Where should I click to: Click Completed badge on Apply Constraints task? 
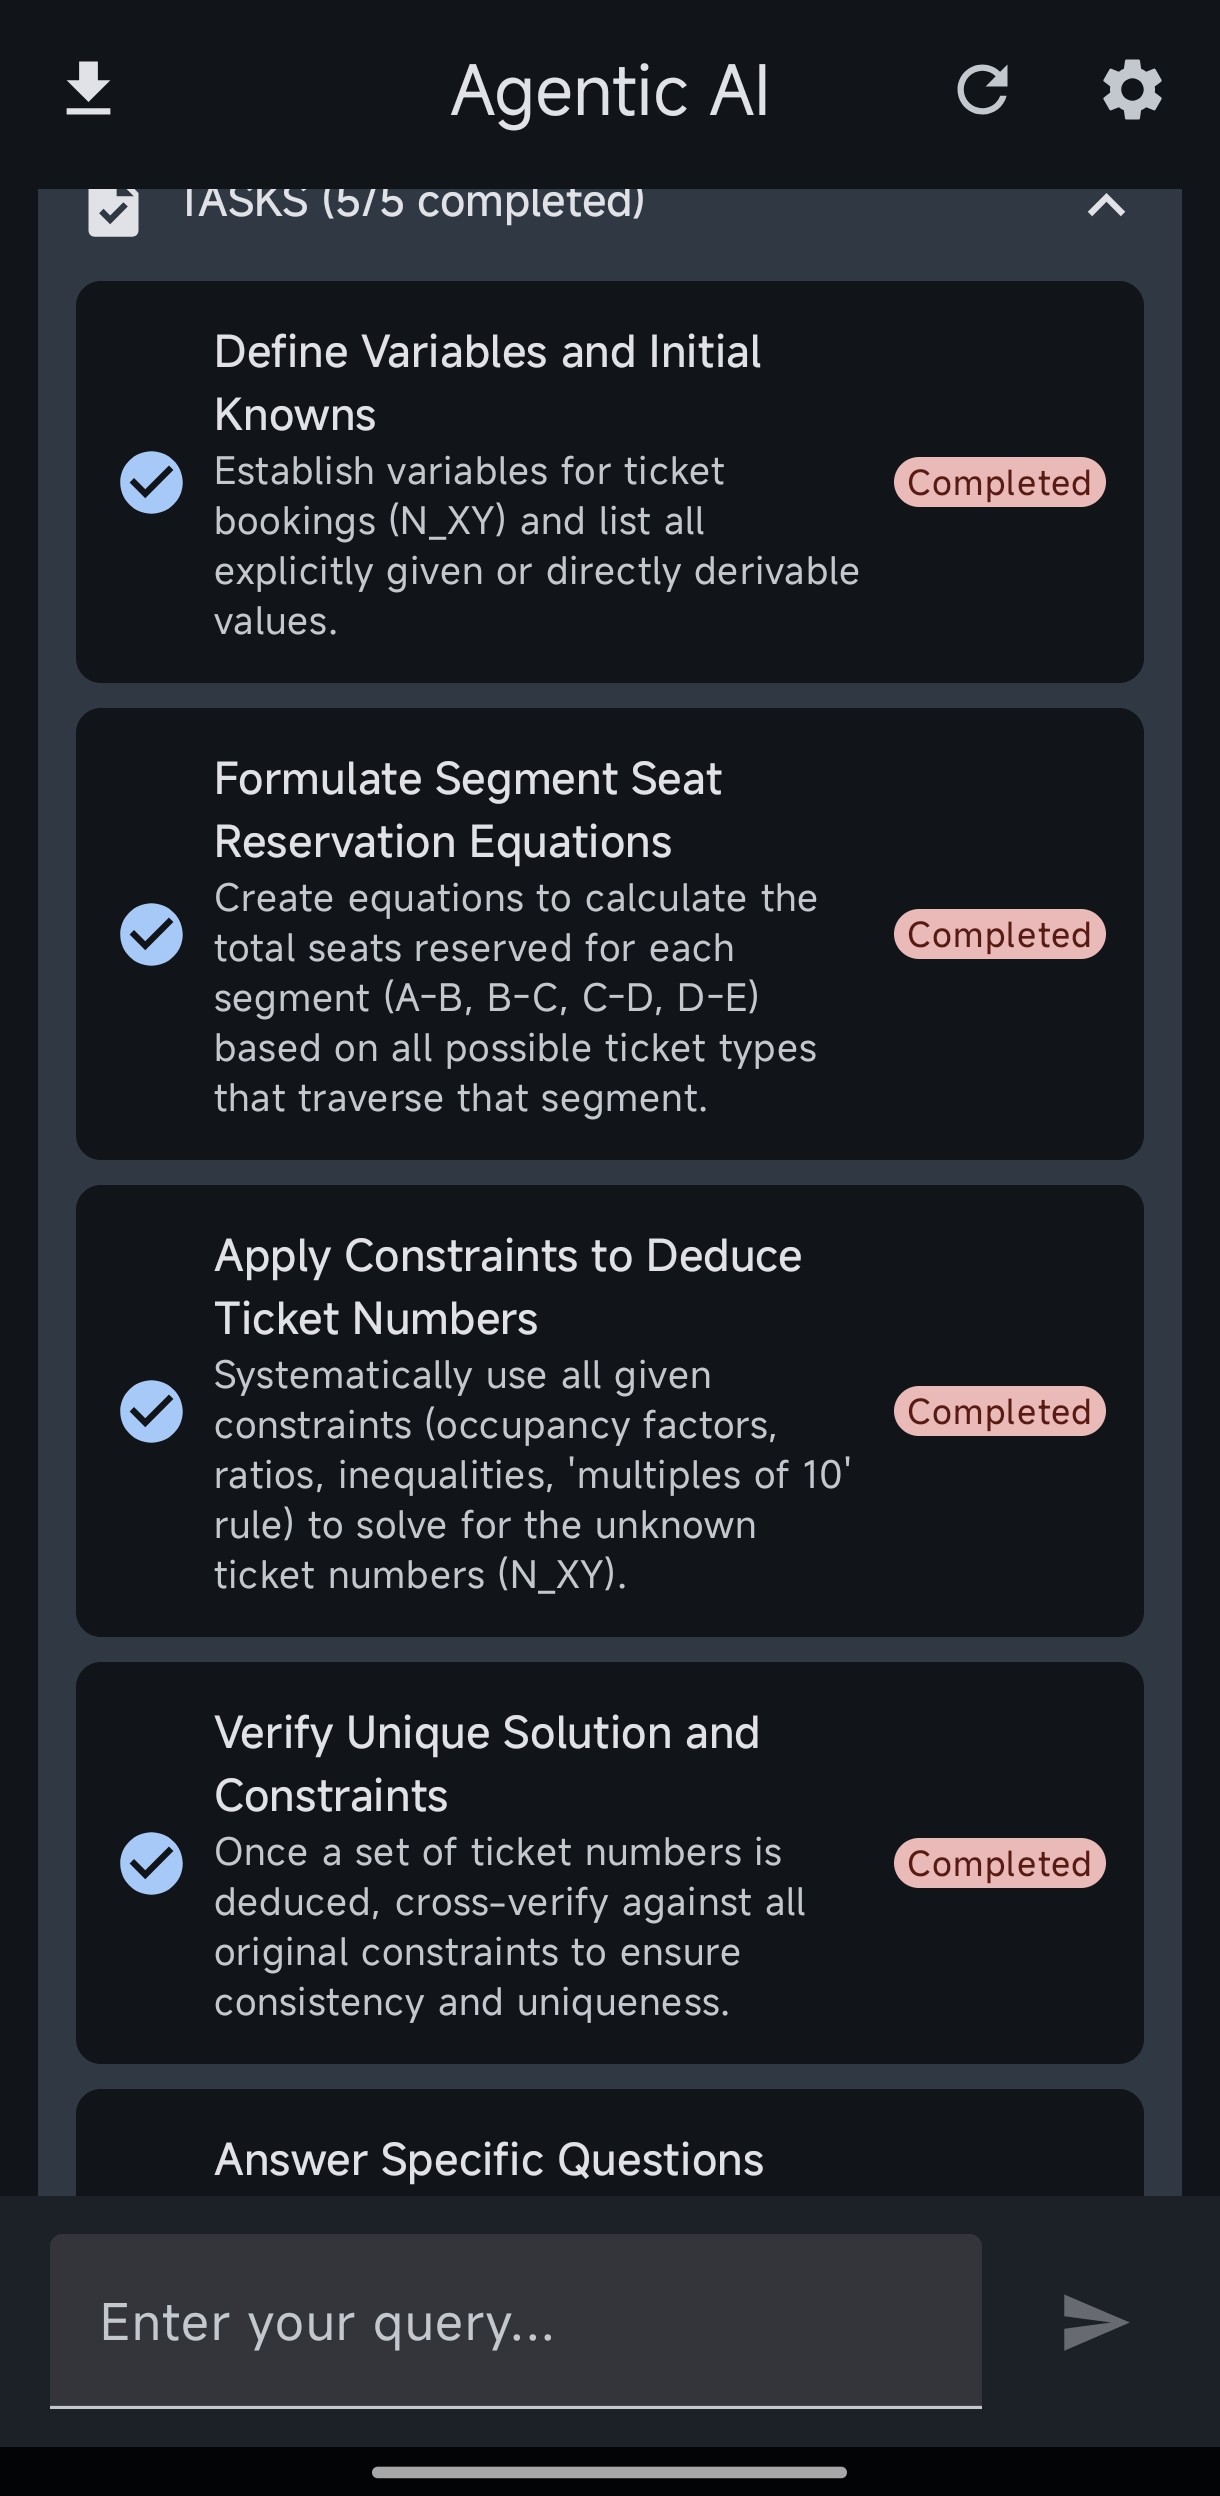[999, 1411]
